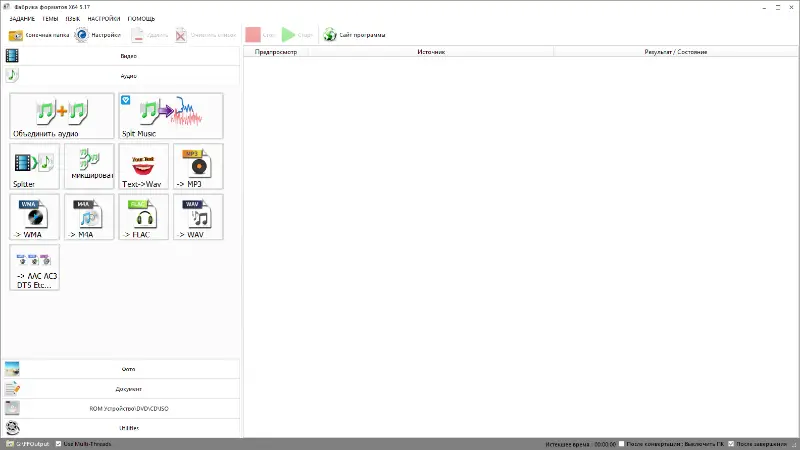Screen dimensions: 800x450
Task: Expand the Документ section
Action: pyautogui.click(x=121, y=389)
